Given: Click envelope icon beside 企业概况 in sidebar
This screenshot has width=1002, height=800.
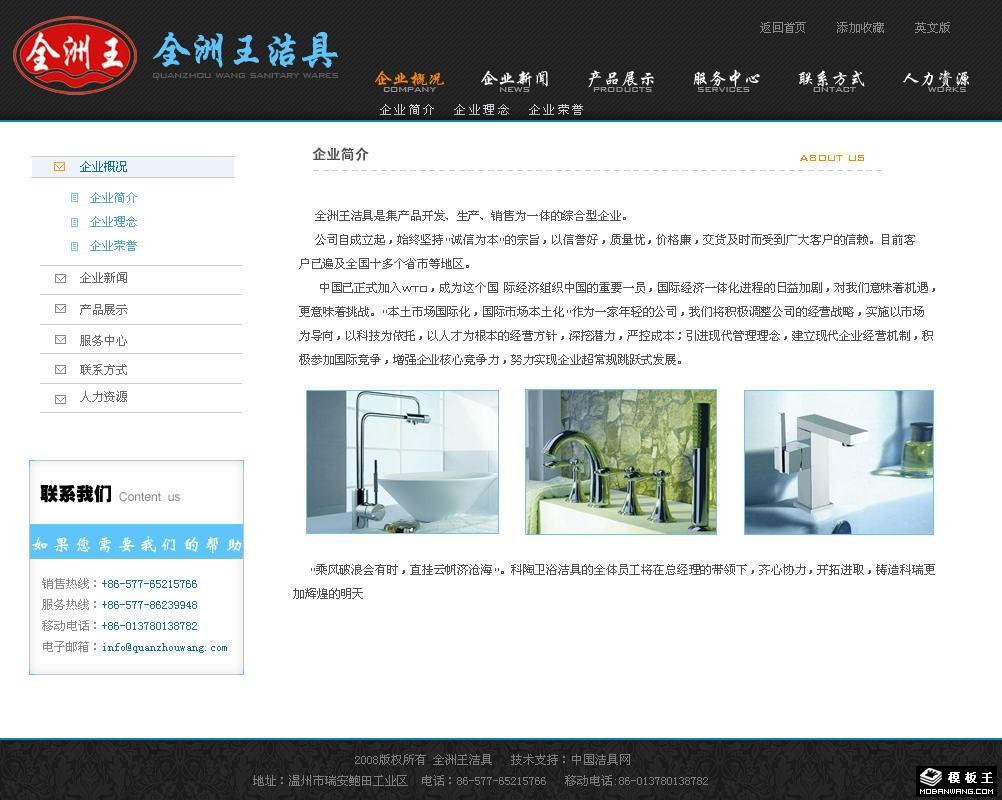Looking at the screenshot, I should tap(59, 167).
